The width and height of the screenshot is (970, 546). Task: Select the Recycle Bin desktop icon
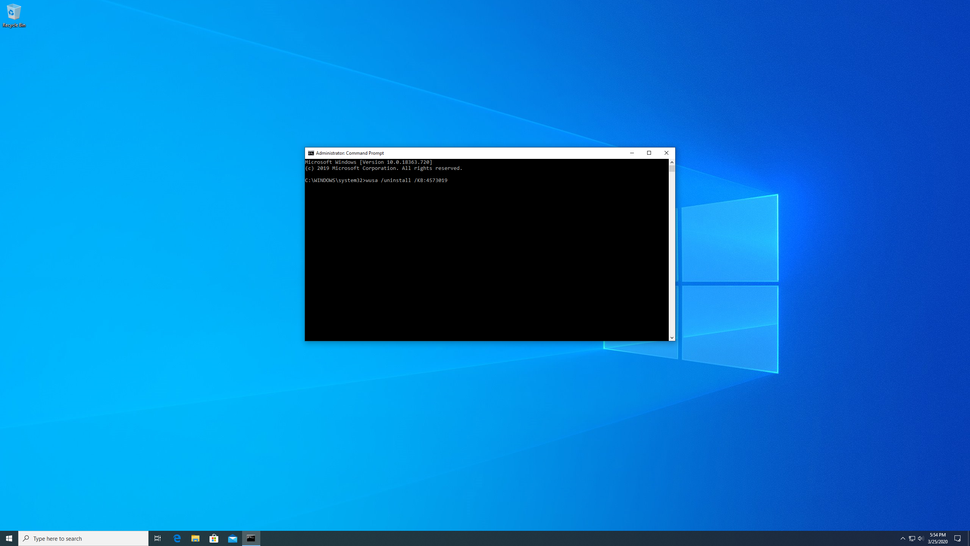(14, 15)
